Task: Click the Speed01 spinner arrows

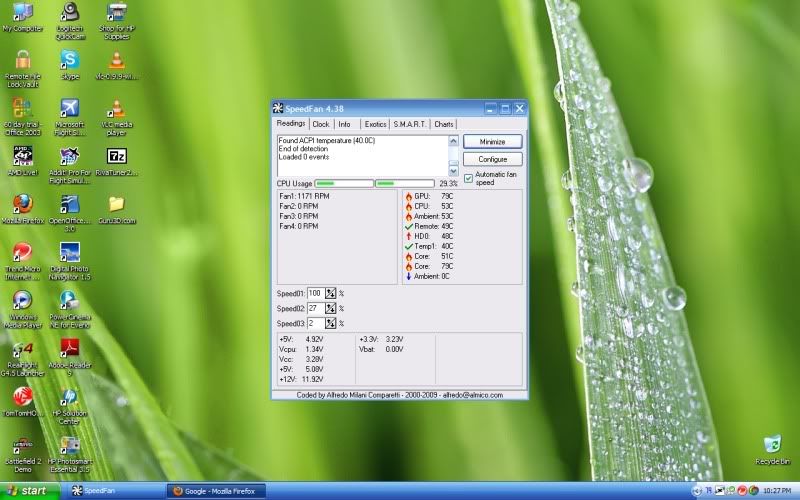Action: coord(331,293)
